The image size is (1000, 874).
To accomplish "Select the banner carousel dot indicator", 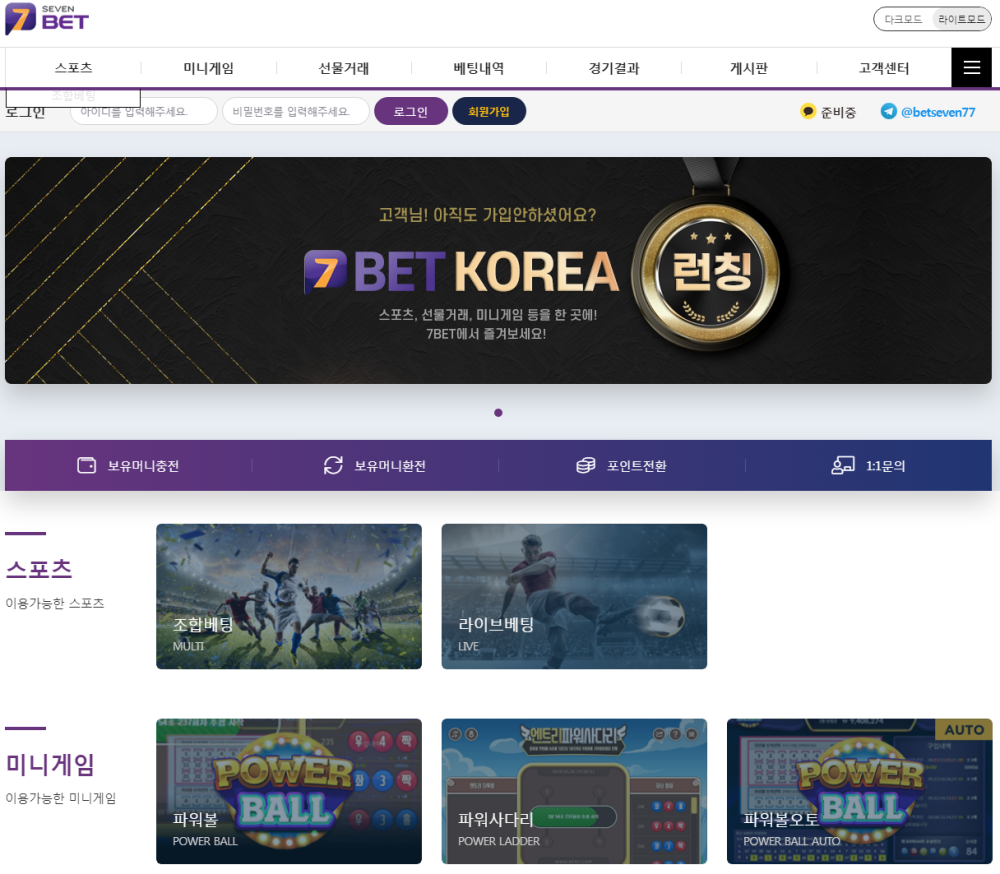I will (x=498, y=413).
